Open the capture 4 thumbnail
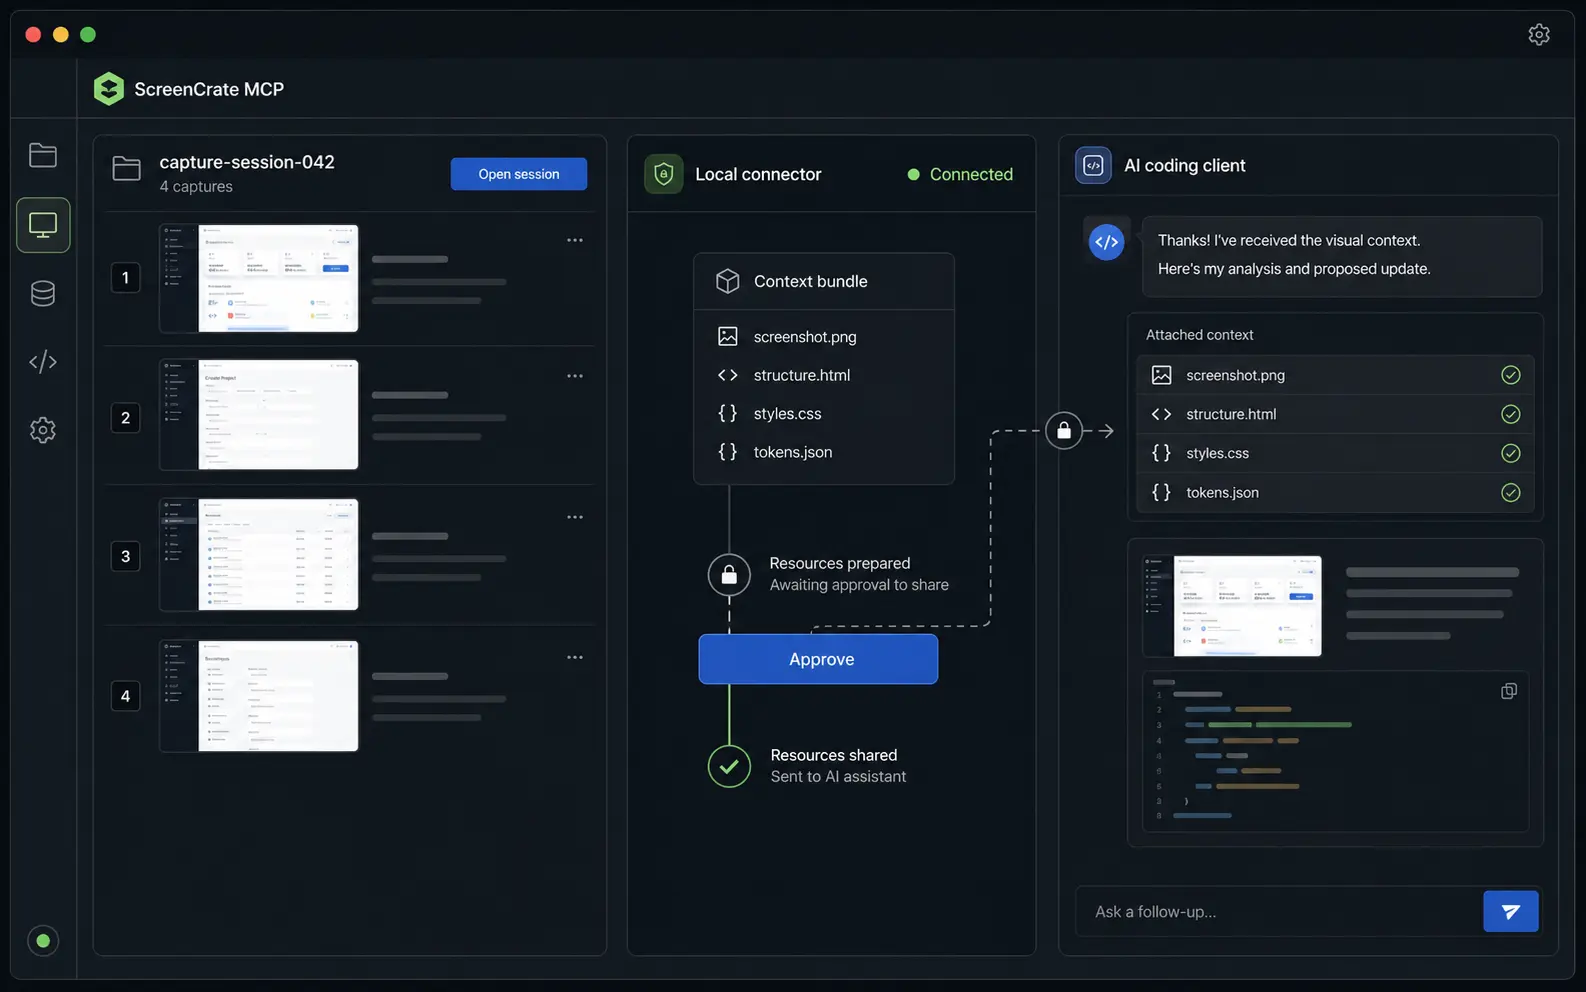This screenshot has height=992, width=1586. tap(259, 696)
